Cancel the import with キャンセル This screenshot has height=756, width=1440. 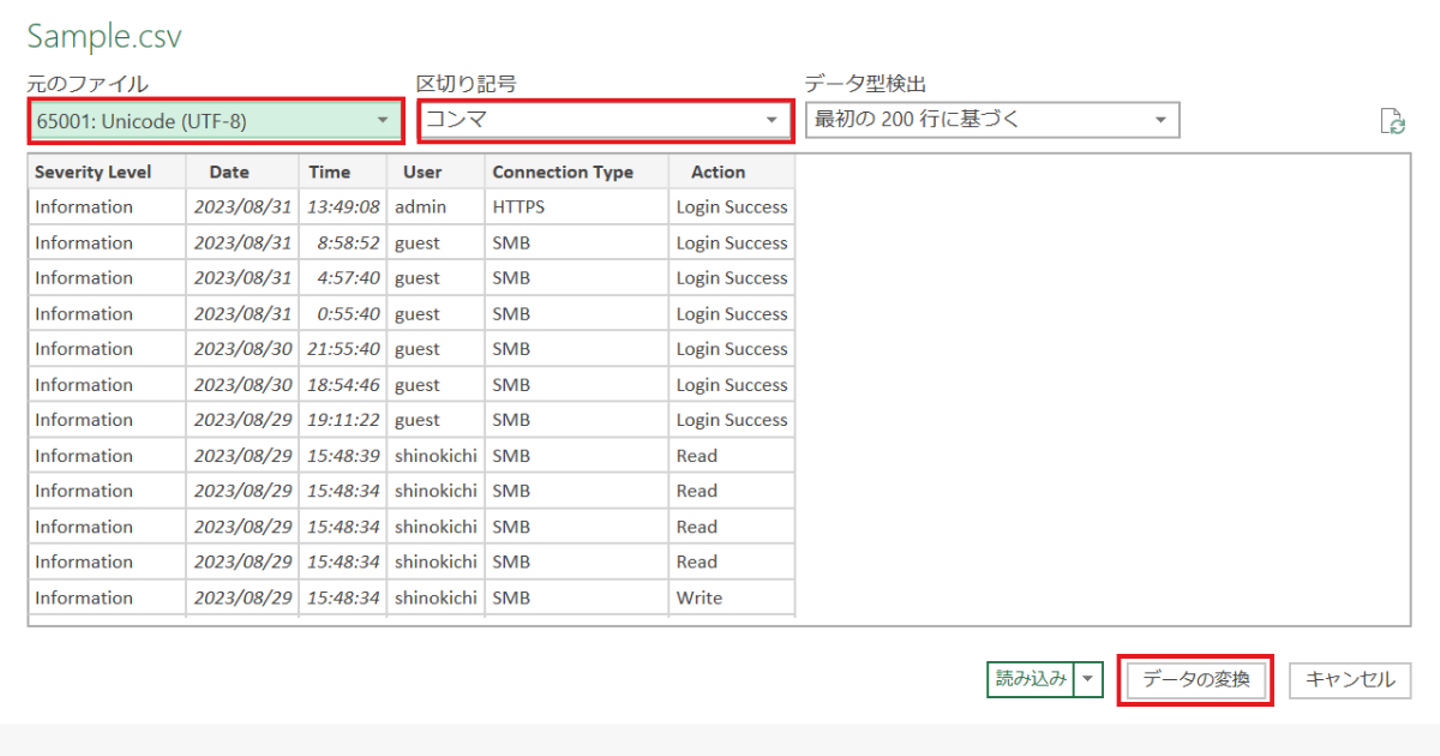tap(1350, 680)
